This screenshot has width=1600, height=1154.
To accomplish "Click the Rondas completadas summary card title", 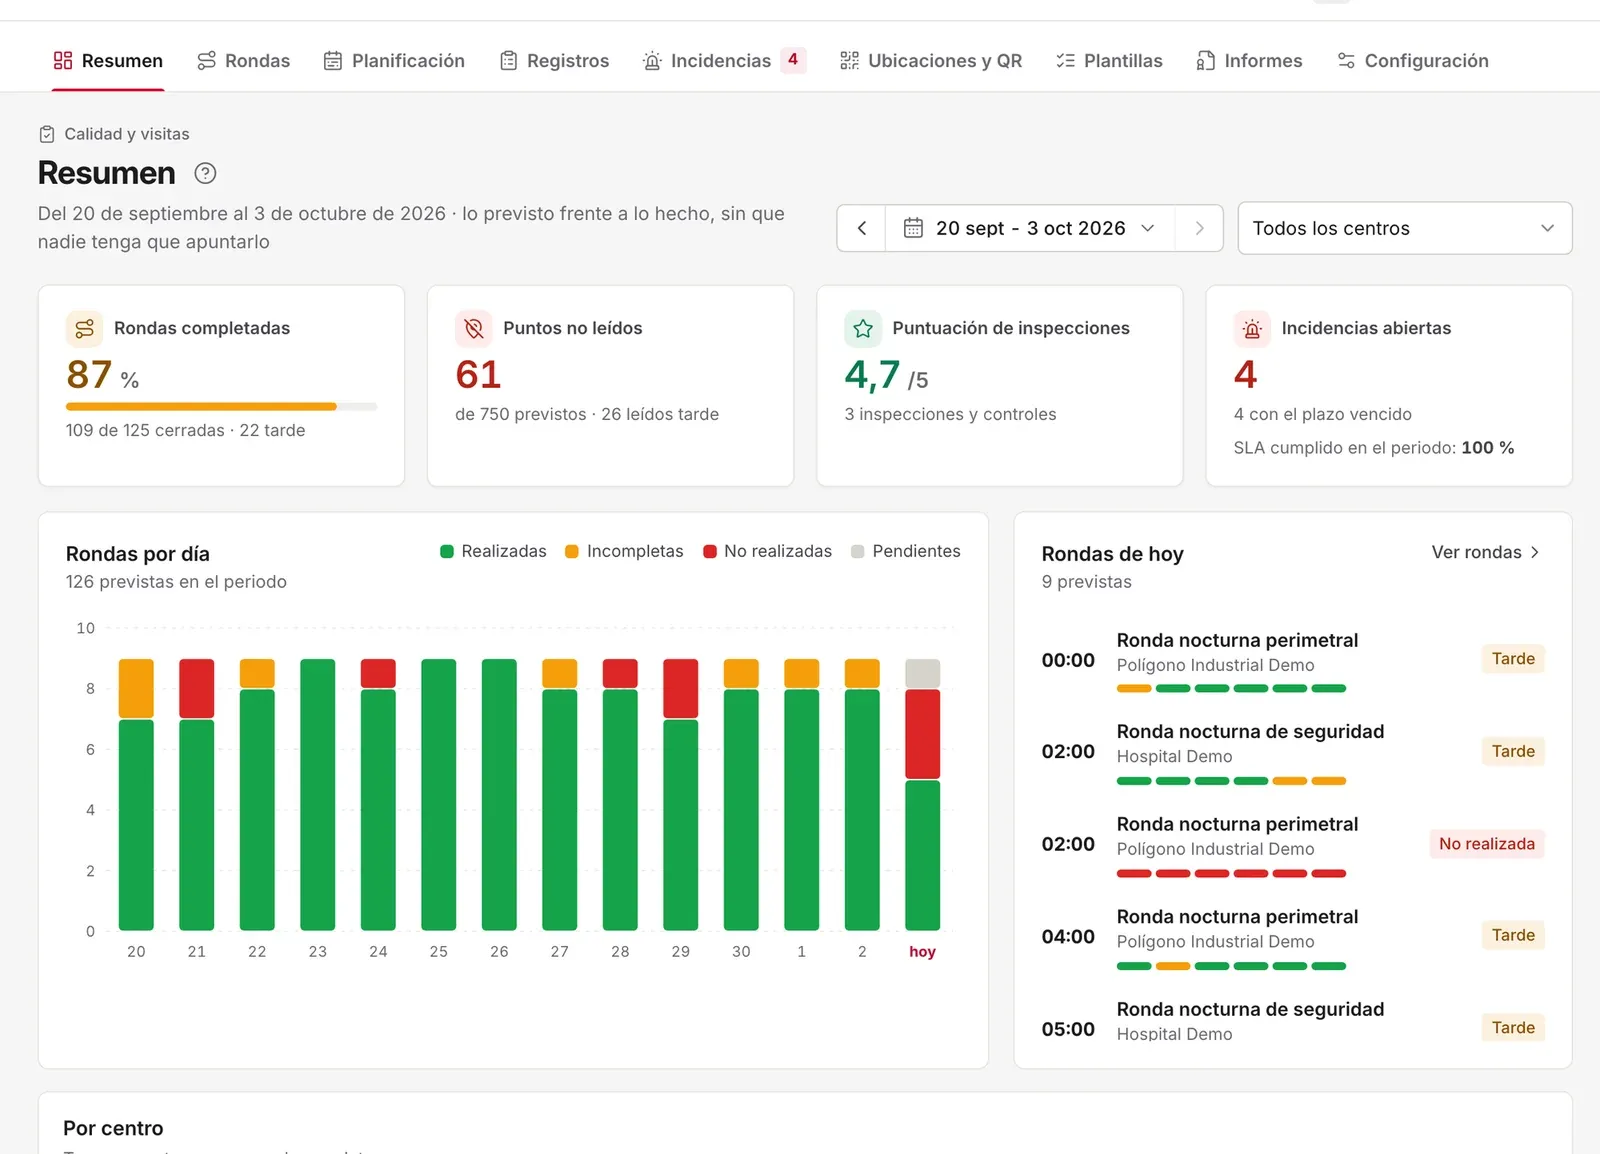I will [x=202, y=328].
